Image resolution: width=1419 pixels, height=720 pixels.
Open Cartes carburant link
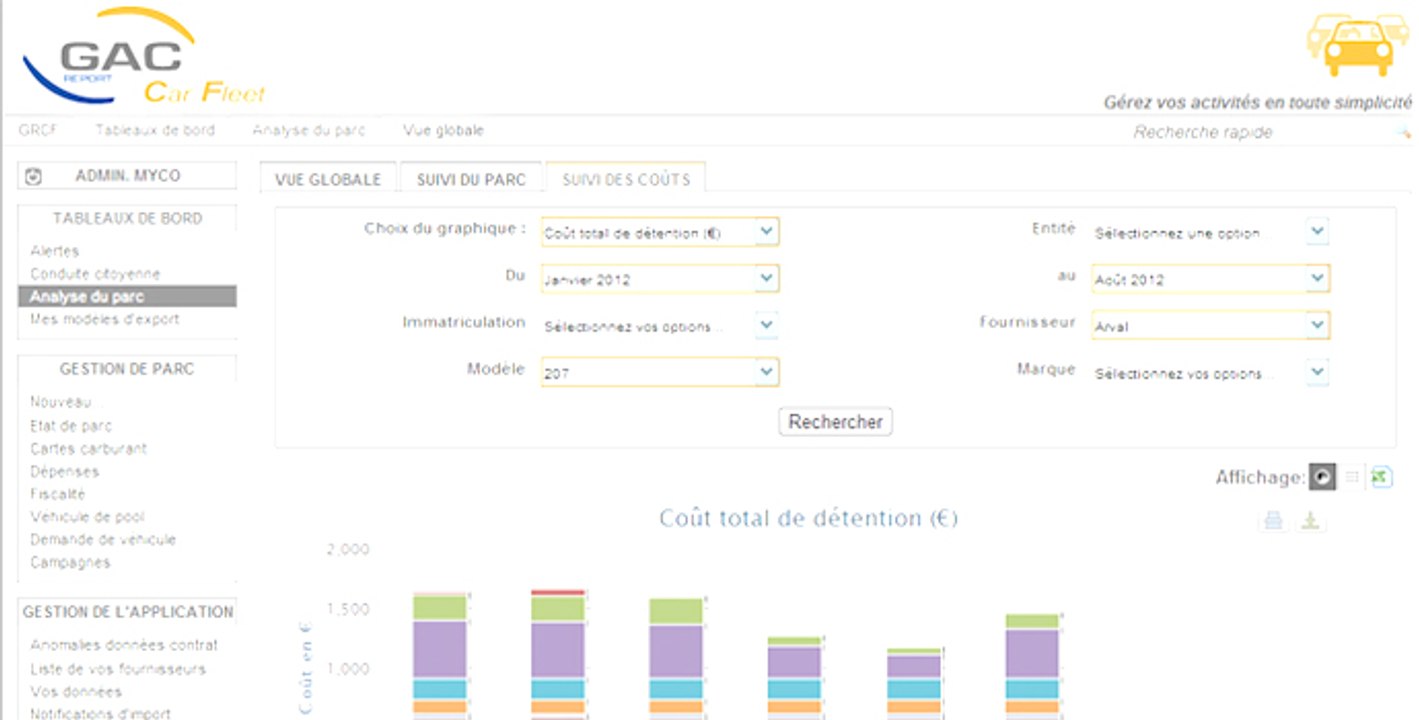[x=88, y=449]
